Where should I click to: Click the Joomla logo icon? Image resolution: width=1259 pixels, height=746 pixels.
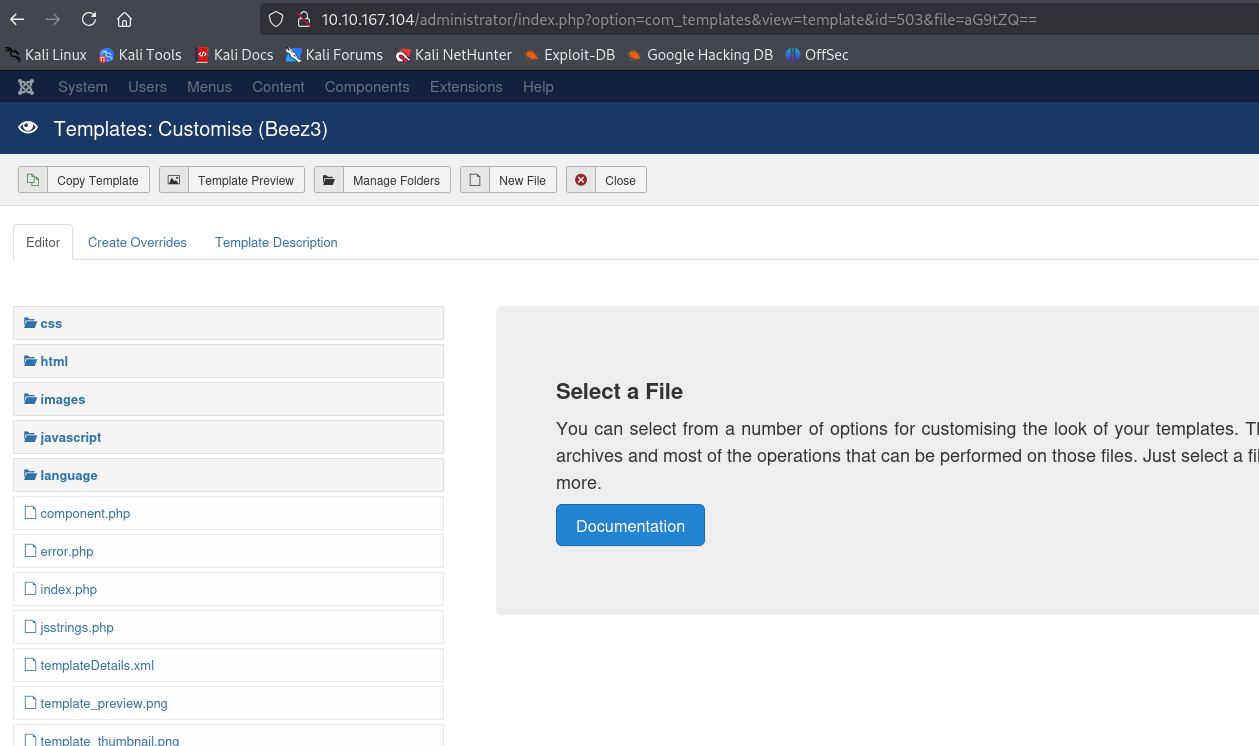pyautogui.click(x=26, y=87)
